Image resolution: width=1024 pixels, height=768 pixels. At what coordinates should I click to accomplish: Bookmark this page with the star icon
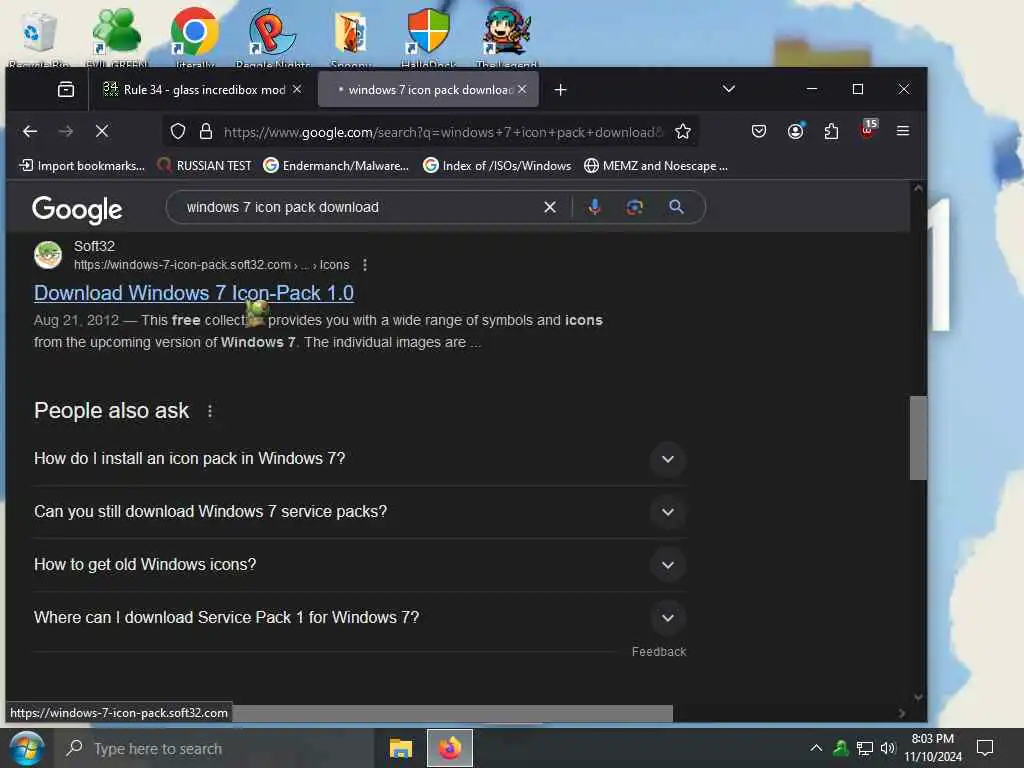pyautogui.click(x=683, y=131)
